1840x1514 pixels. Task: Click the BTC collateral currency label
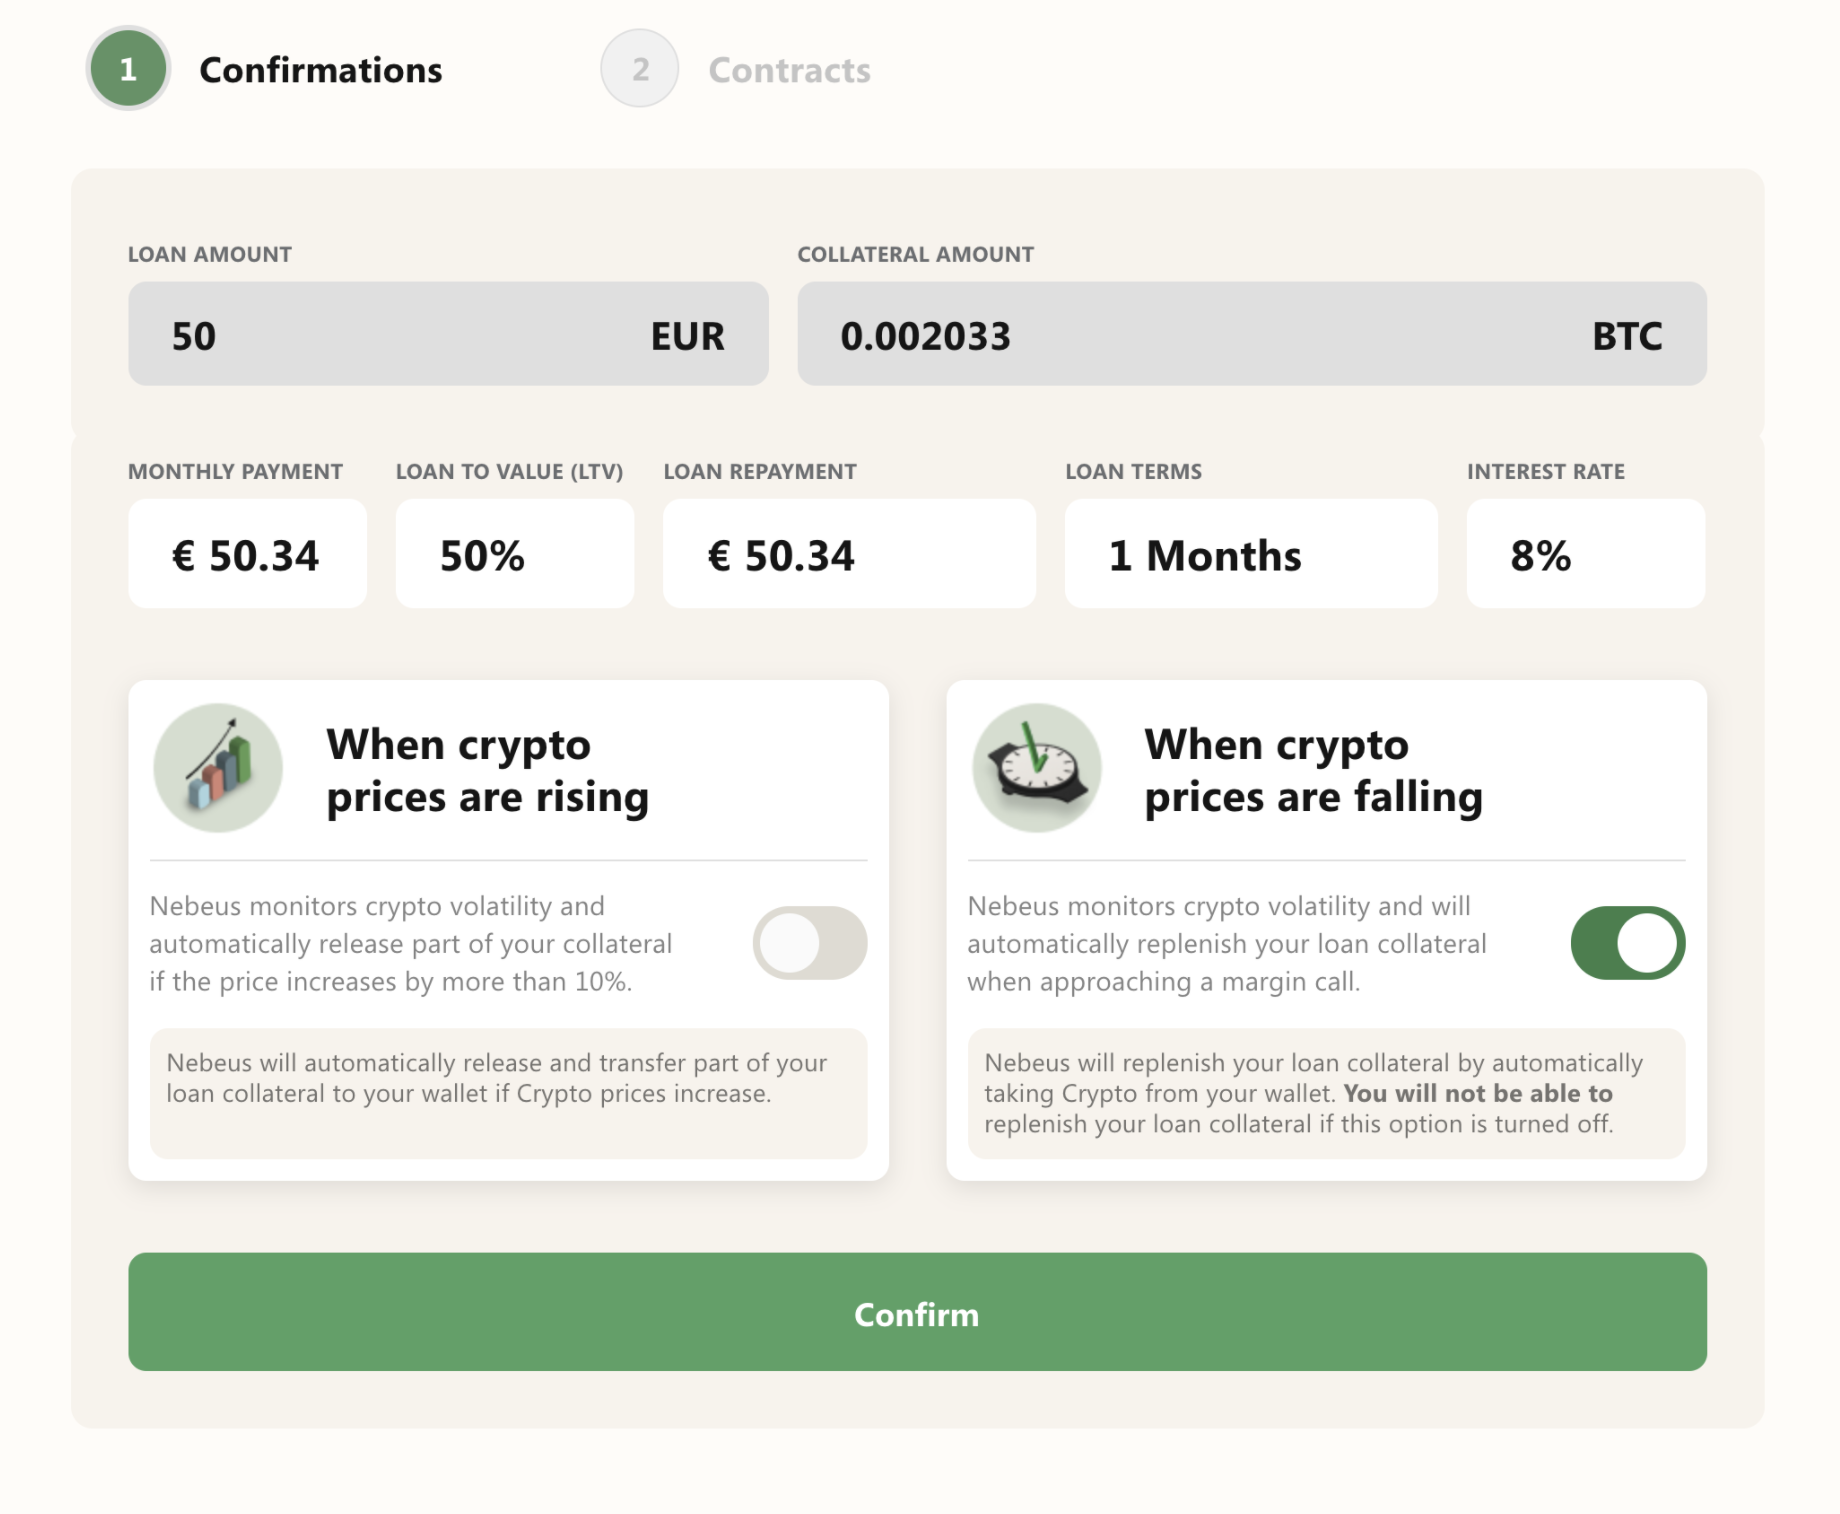click(x=1627, y=336)
